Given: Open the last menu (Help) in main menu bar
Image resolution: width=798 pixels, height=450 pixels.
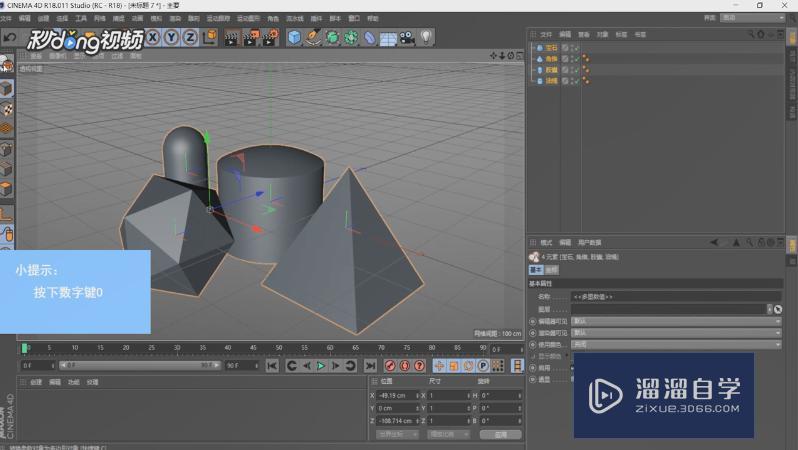Looking at the screenshot, I should [x=373, y=18].
